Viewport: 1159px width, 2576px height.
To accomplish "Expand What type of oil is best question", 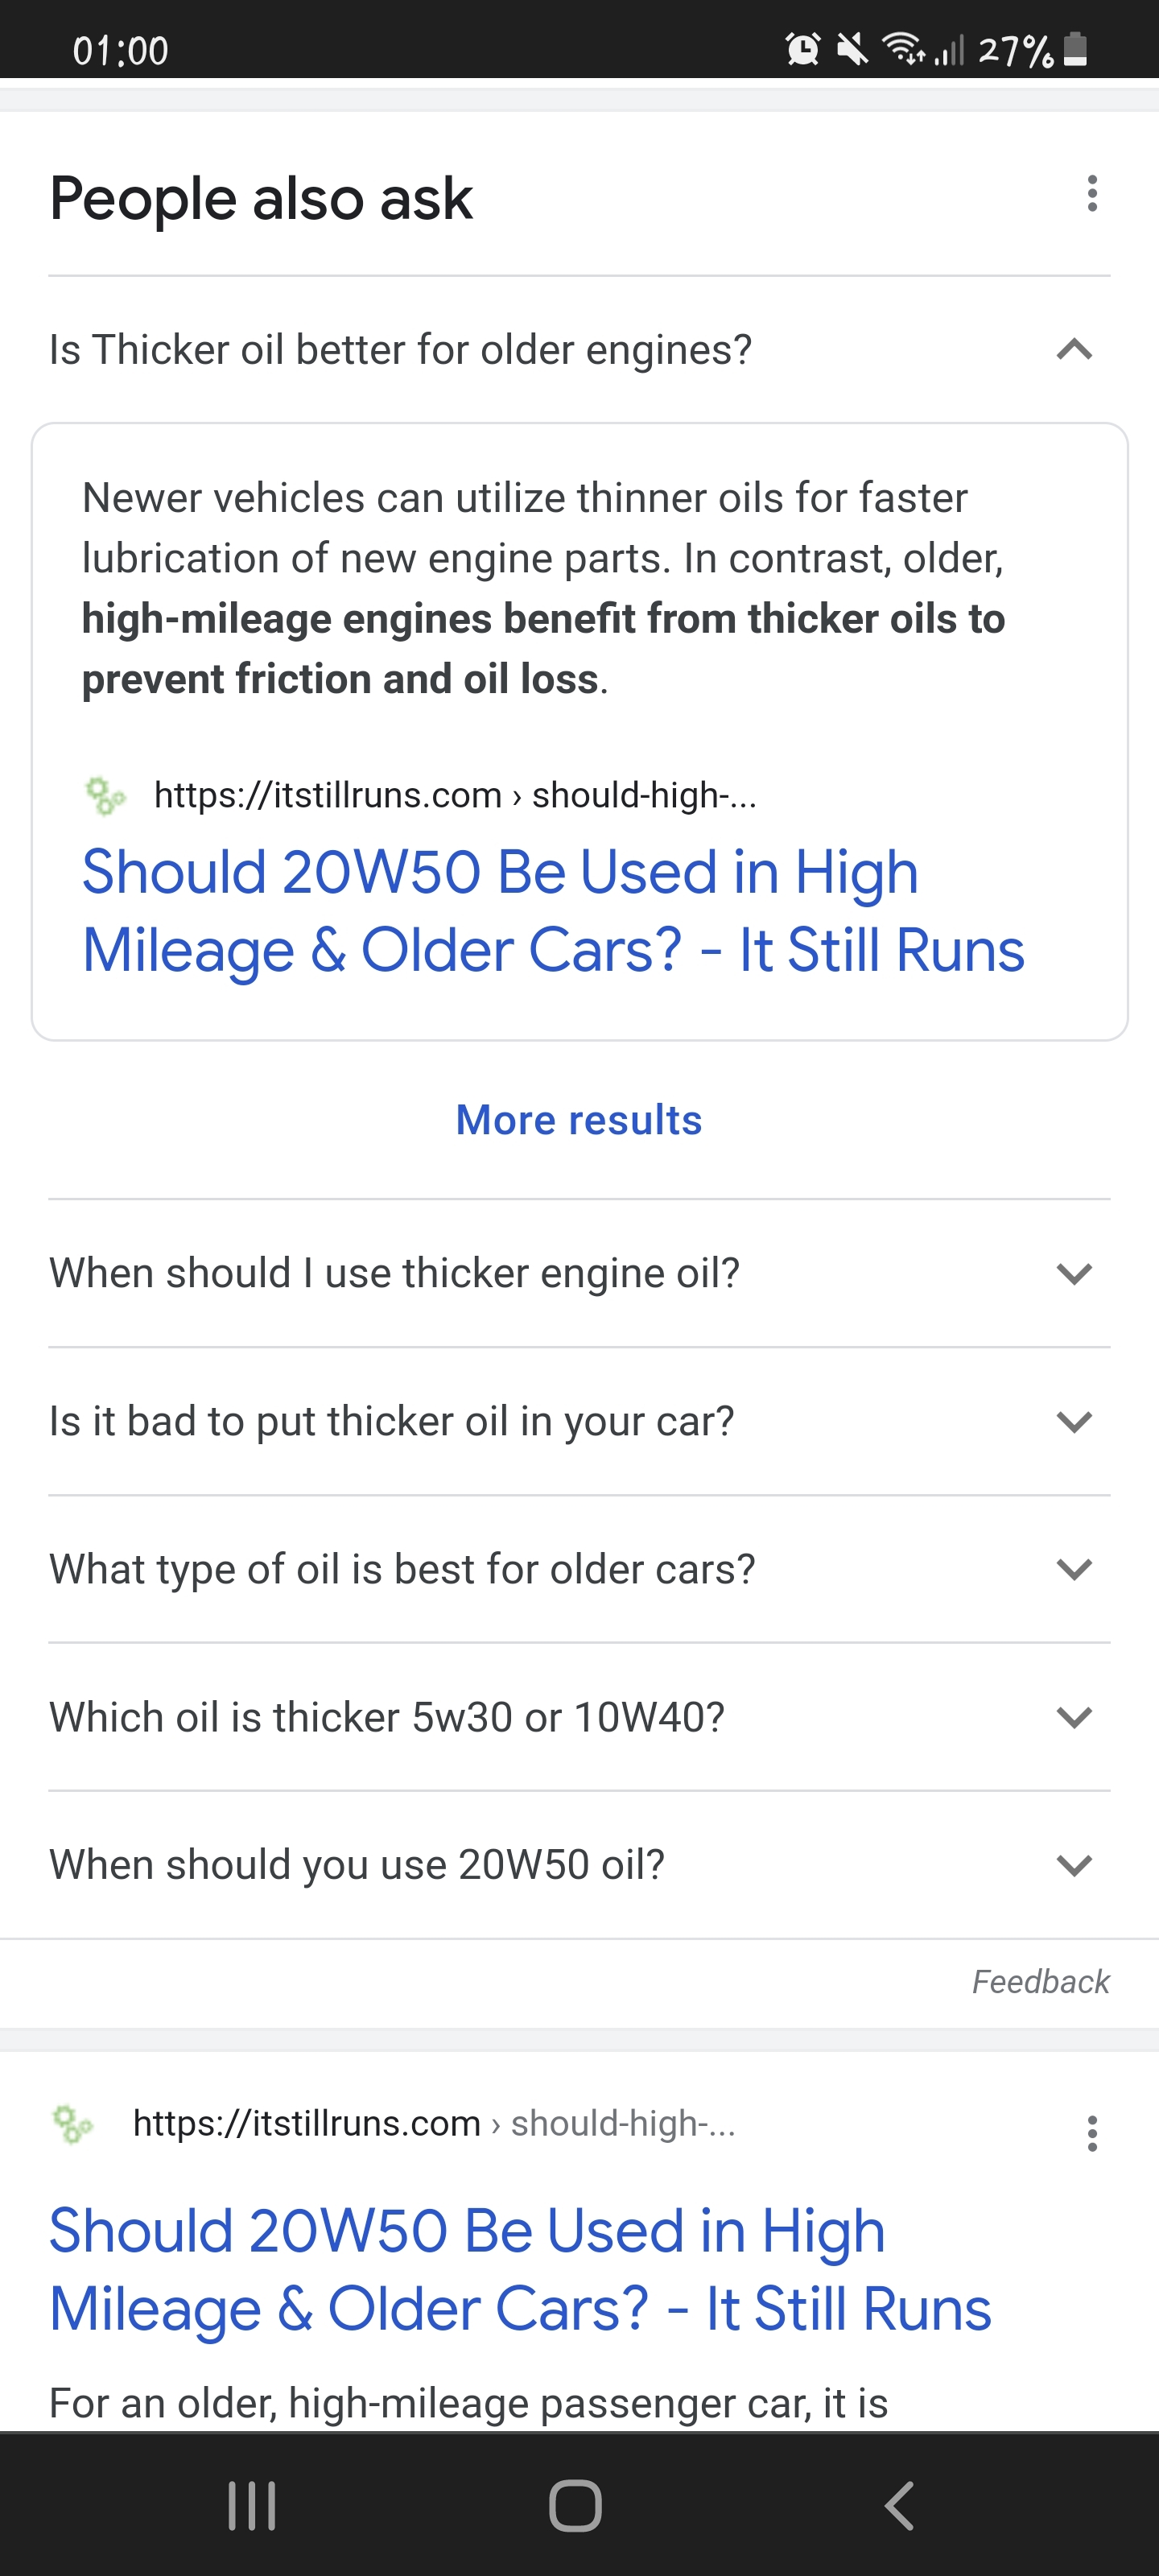I will click(579, 1569).
